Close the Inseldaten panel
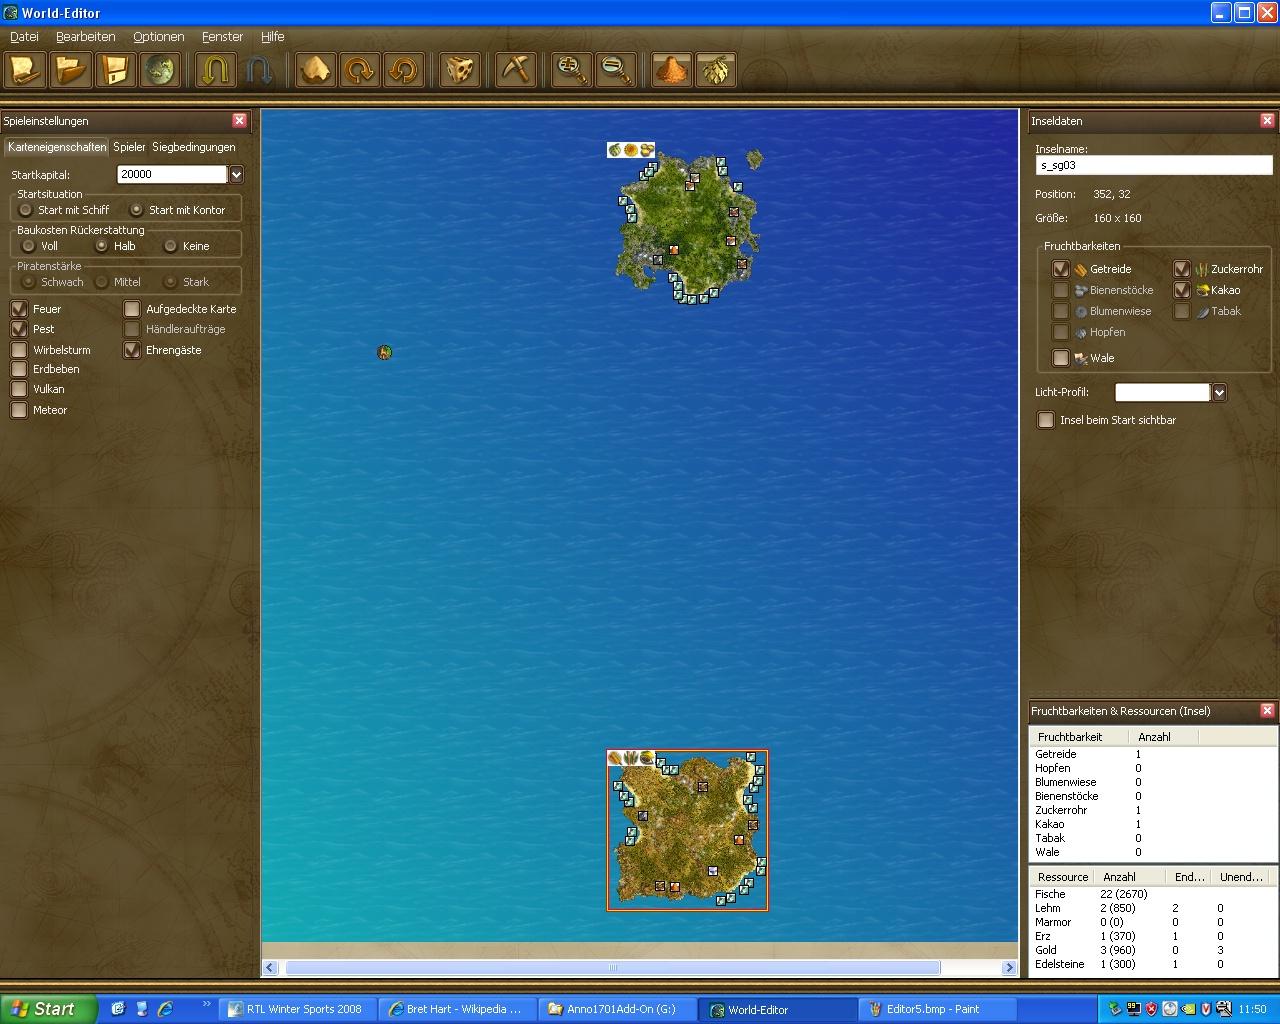 pos(1267,120)
